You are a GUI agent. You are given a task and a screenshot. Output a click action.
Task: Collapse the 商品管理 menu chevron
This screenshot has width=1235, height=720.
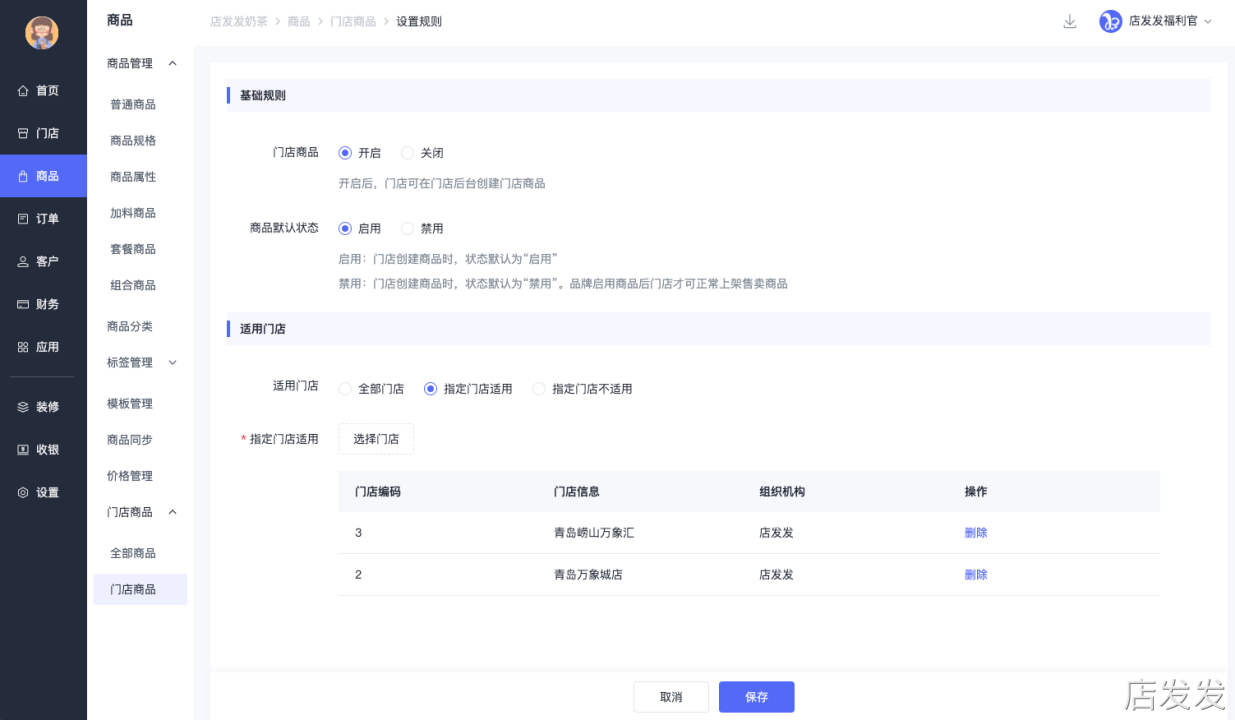coord(172,63)
